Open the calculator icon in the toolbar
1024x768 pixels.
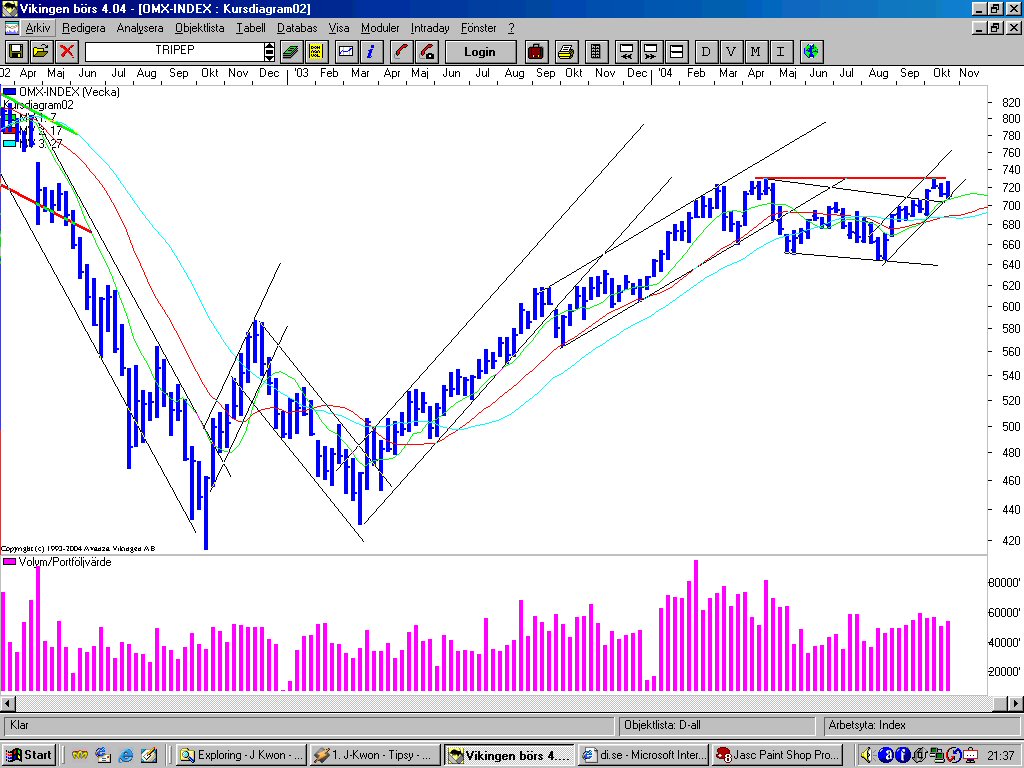click(596, 51)
